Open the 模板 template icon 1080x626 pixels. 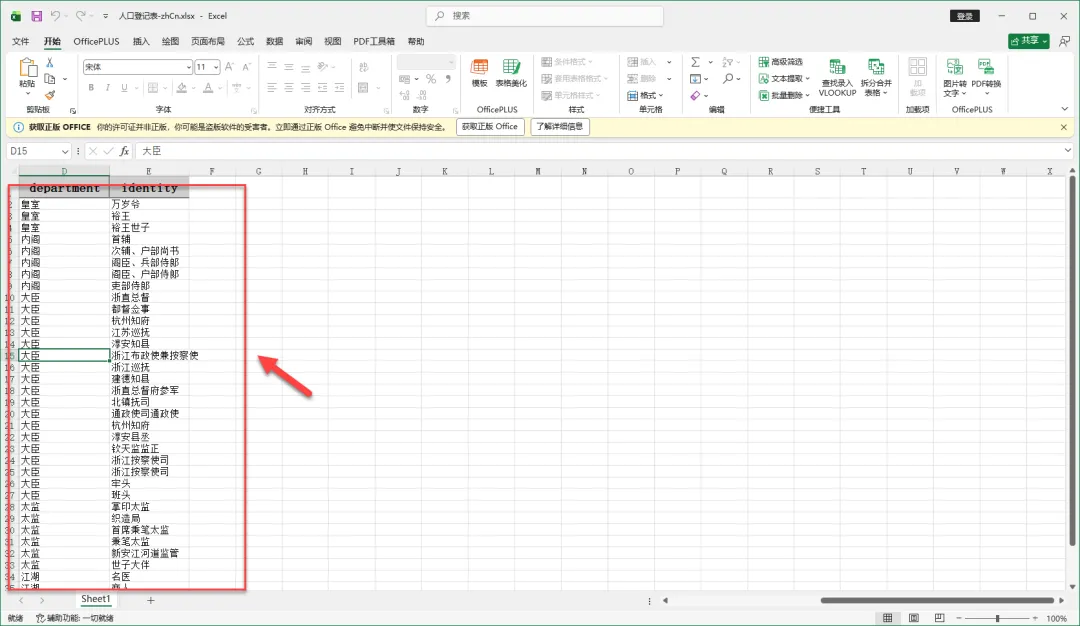coord(479,70)
